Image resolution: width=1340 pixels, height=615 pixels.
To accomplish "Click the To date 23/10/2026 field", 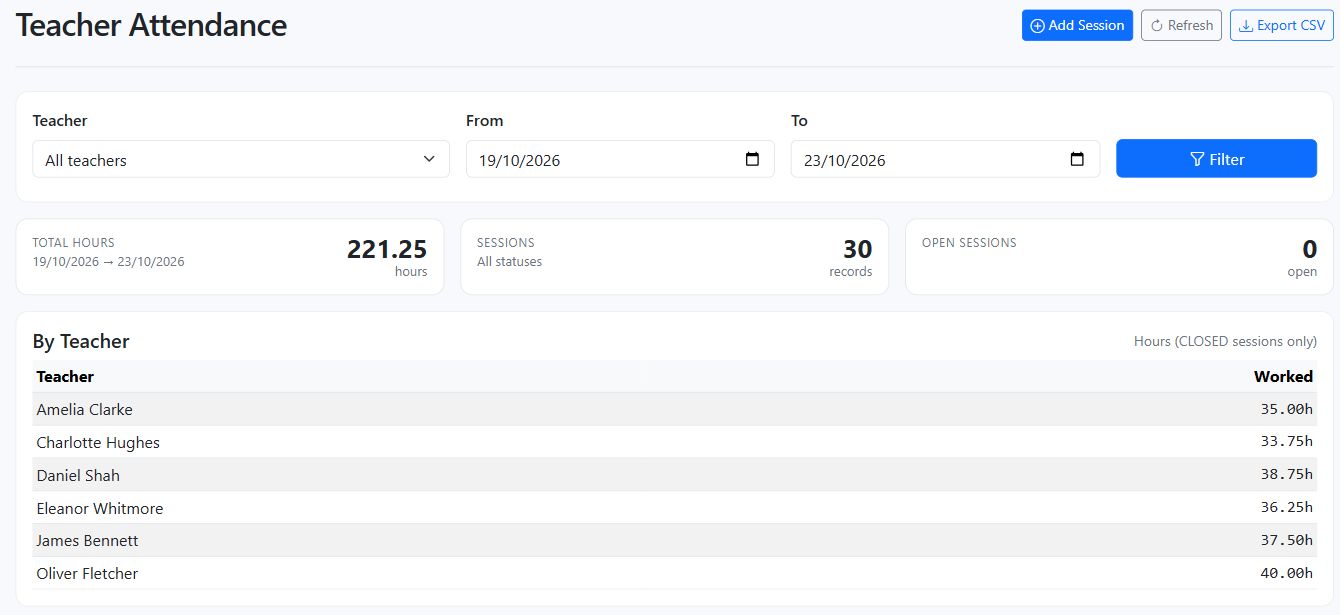I will [945, 159].
